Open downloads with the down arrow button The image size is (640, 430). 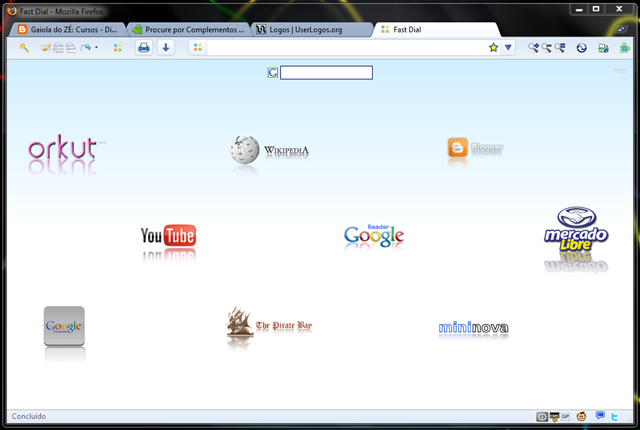[166, 48]
